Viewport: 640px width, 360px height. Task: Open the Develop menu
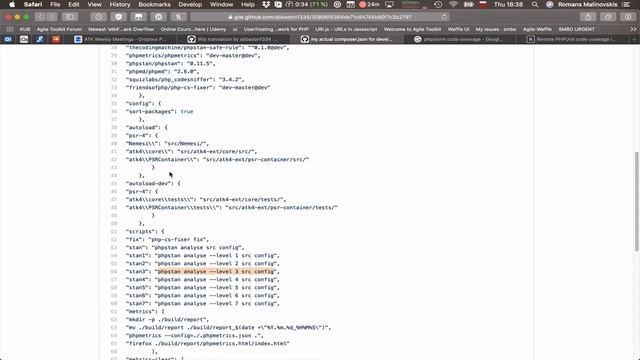[x=190, y=4]
